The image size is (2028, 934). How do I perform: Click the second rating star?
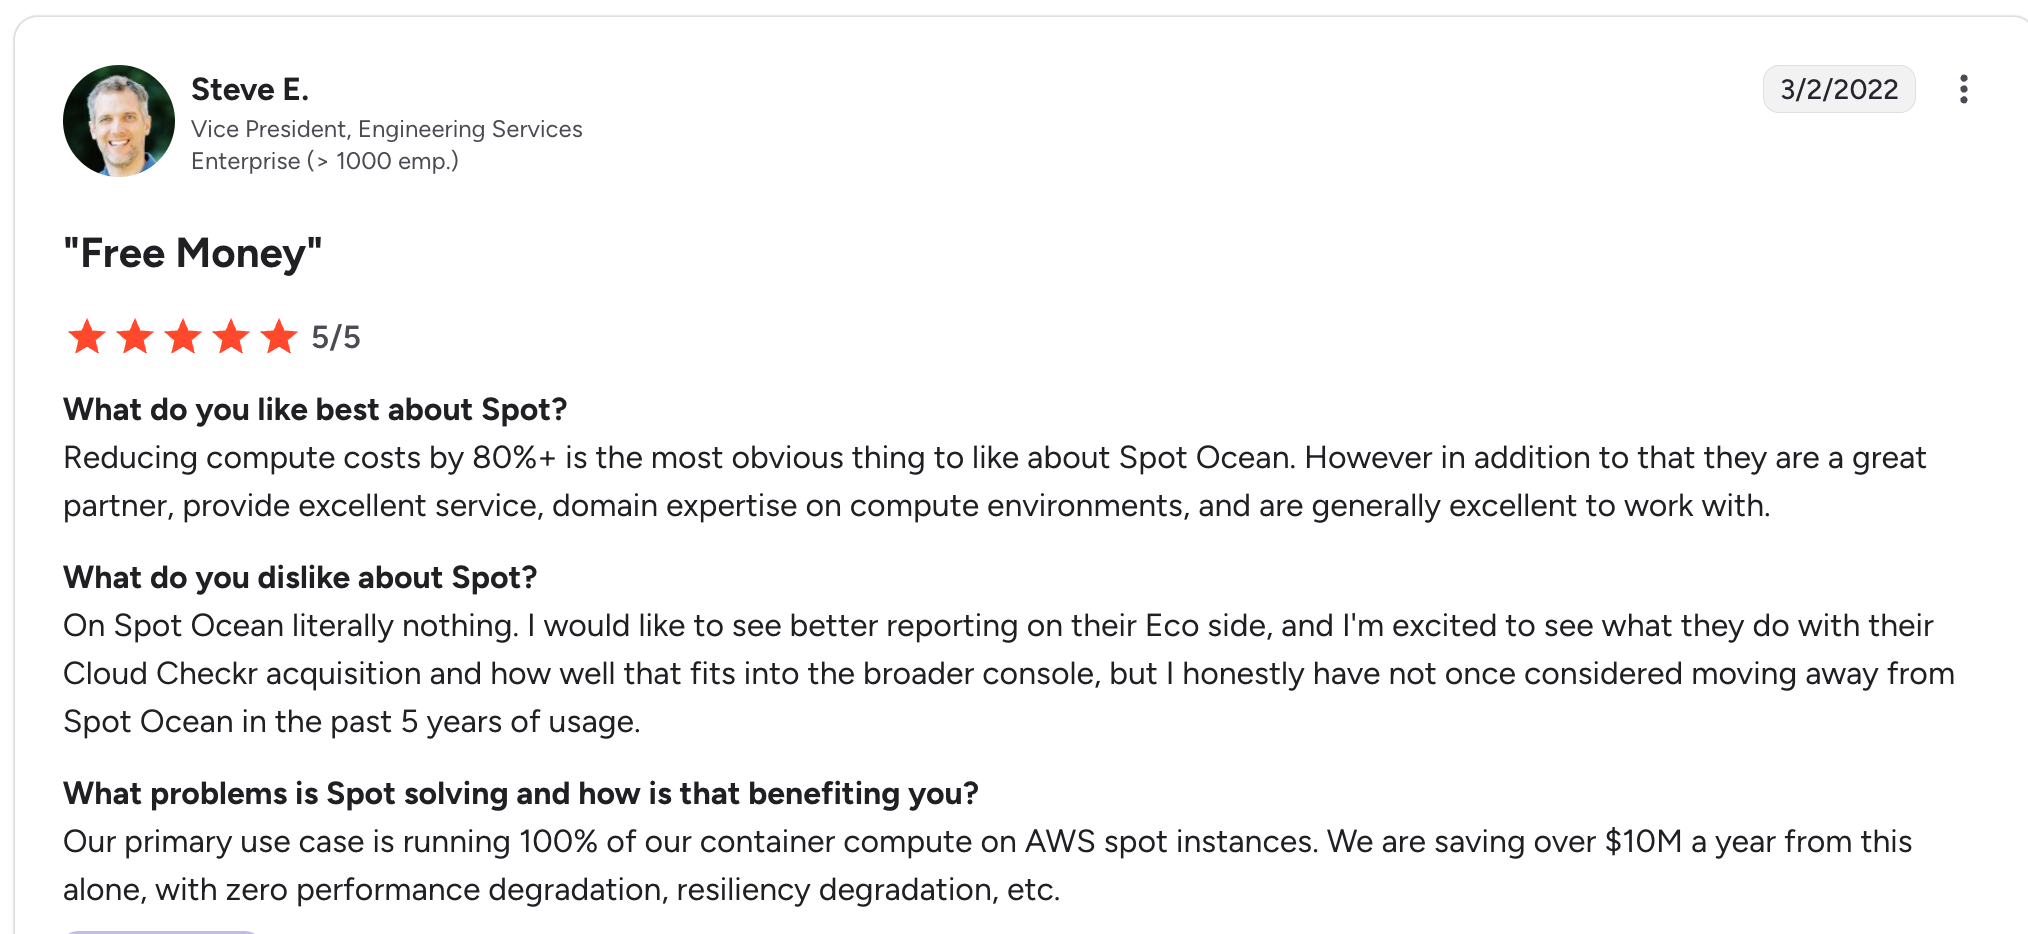pos(135,337)
